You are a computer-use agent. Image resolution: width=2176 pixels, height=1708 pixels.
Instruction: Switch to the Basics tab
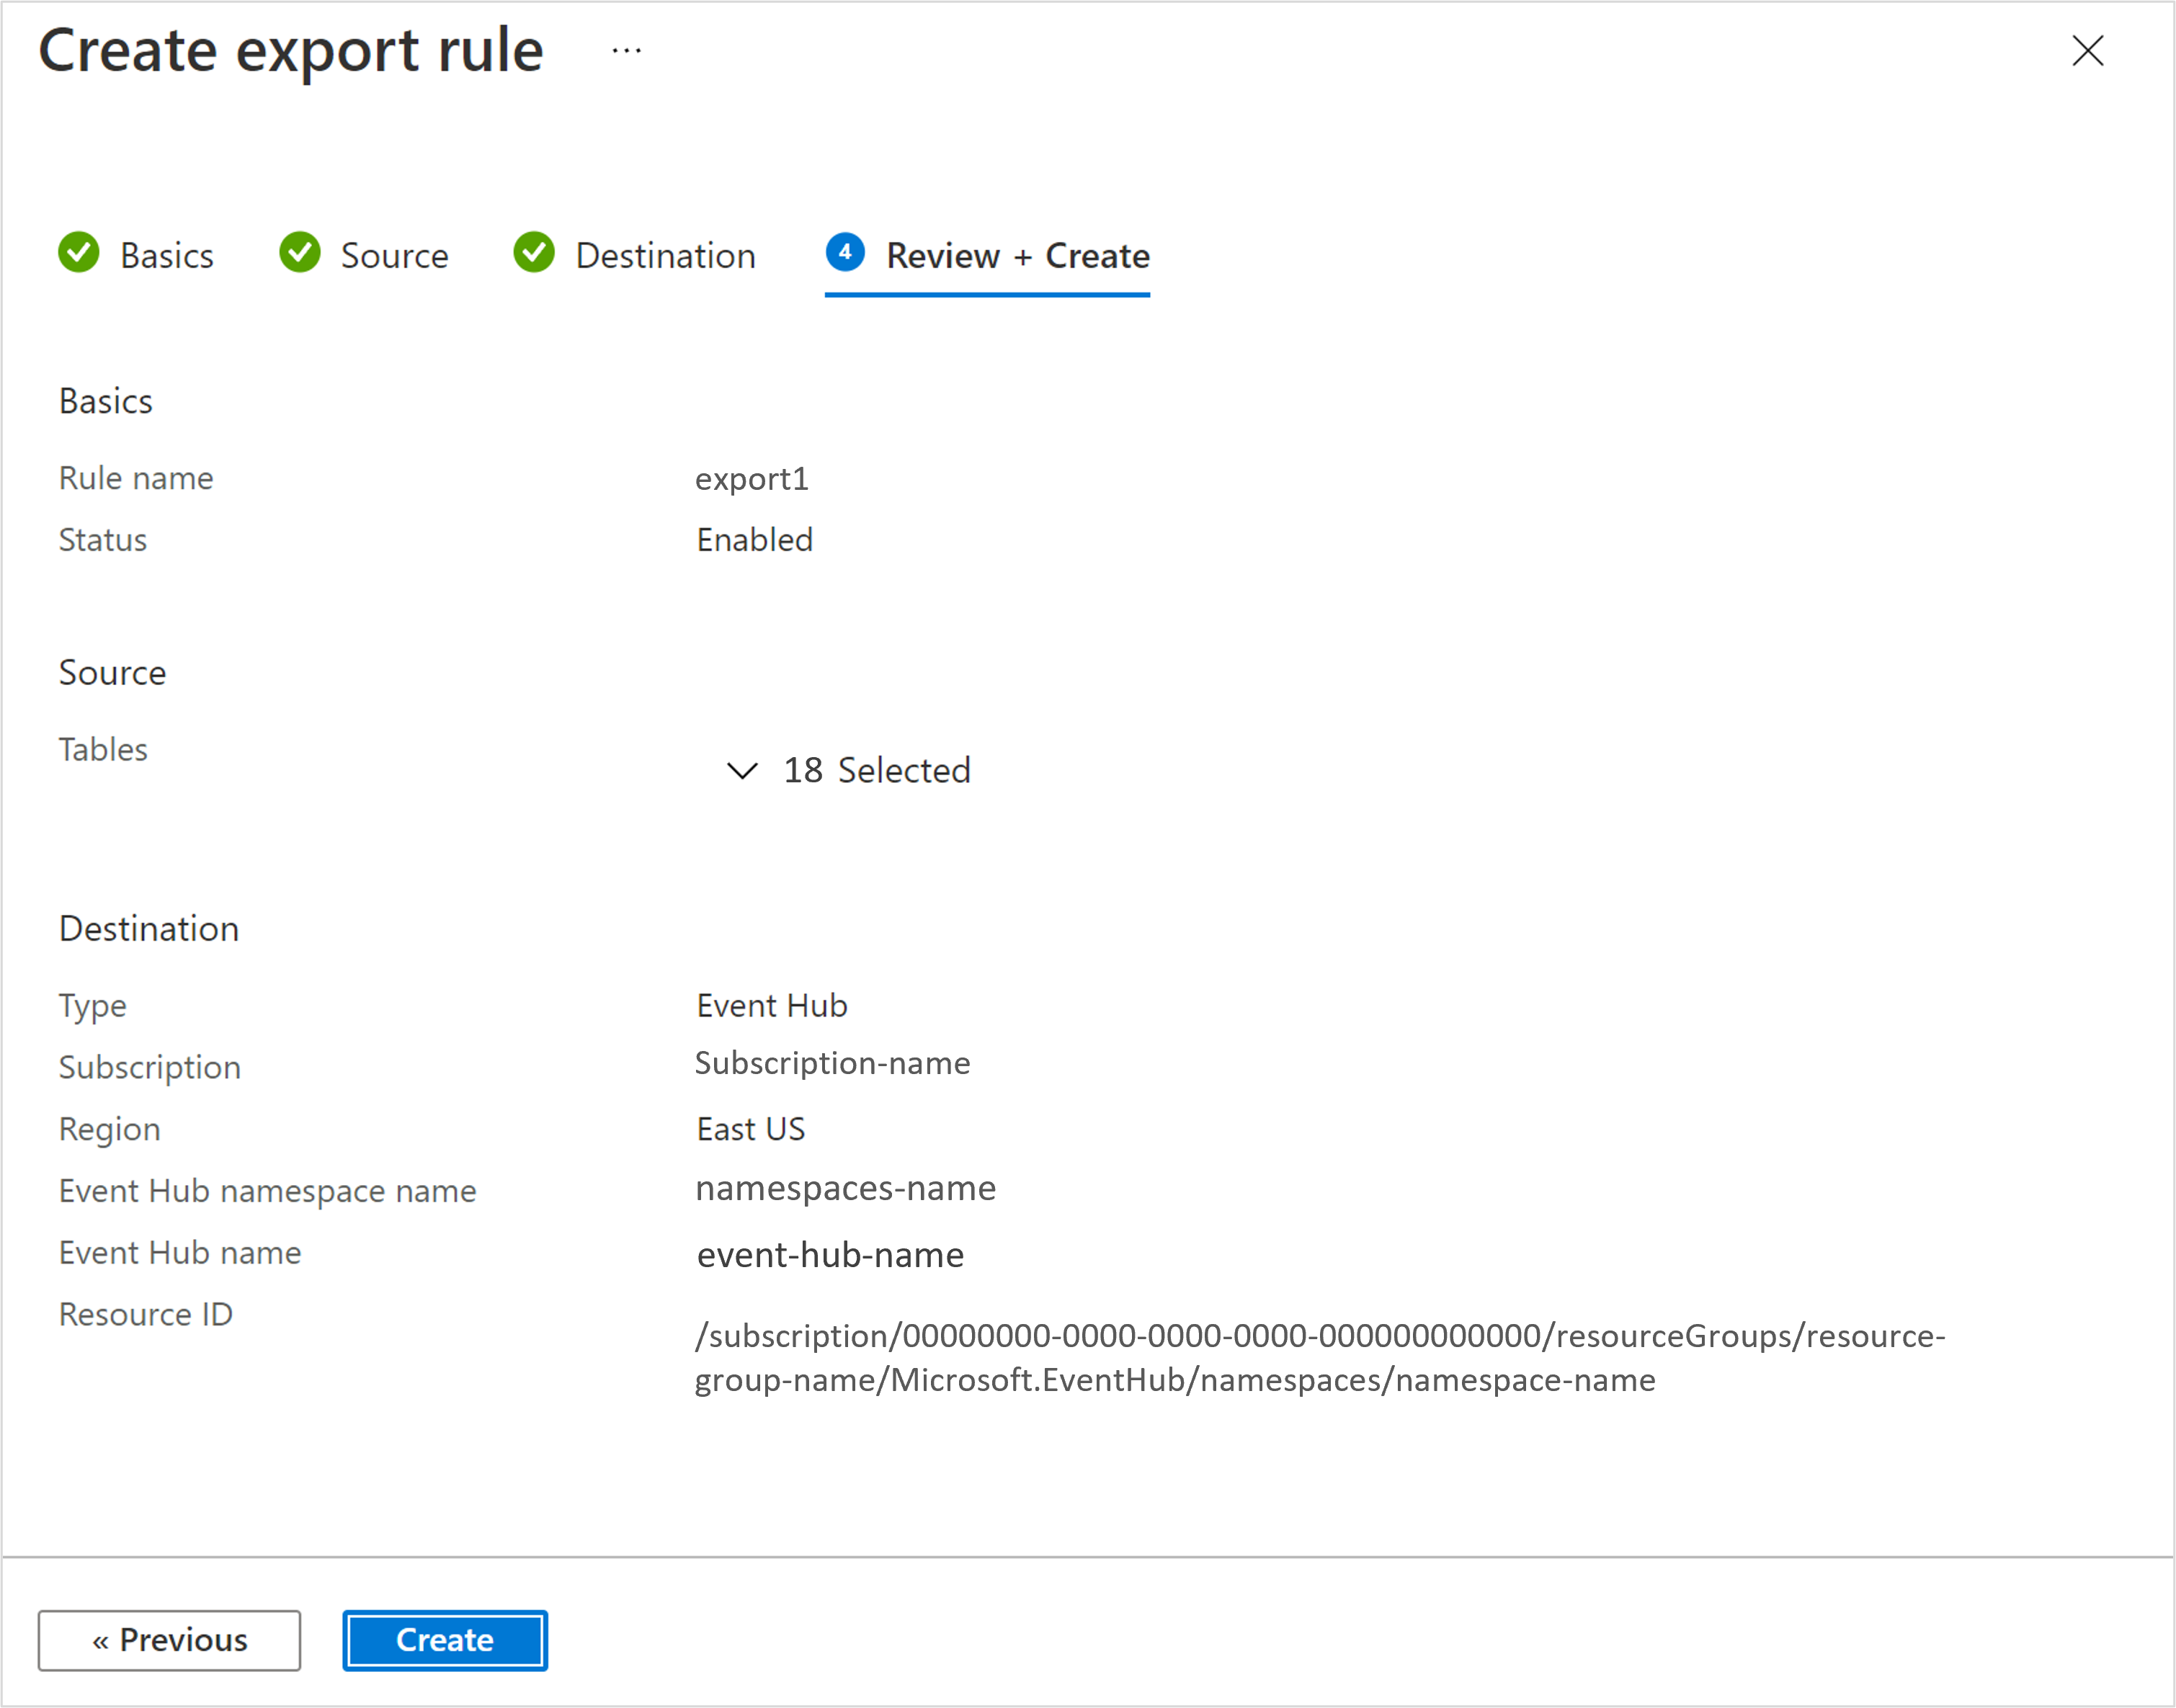coord(166,256)
